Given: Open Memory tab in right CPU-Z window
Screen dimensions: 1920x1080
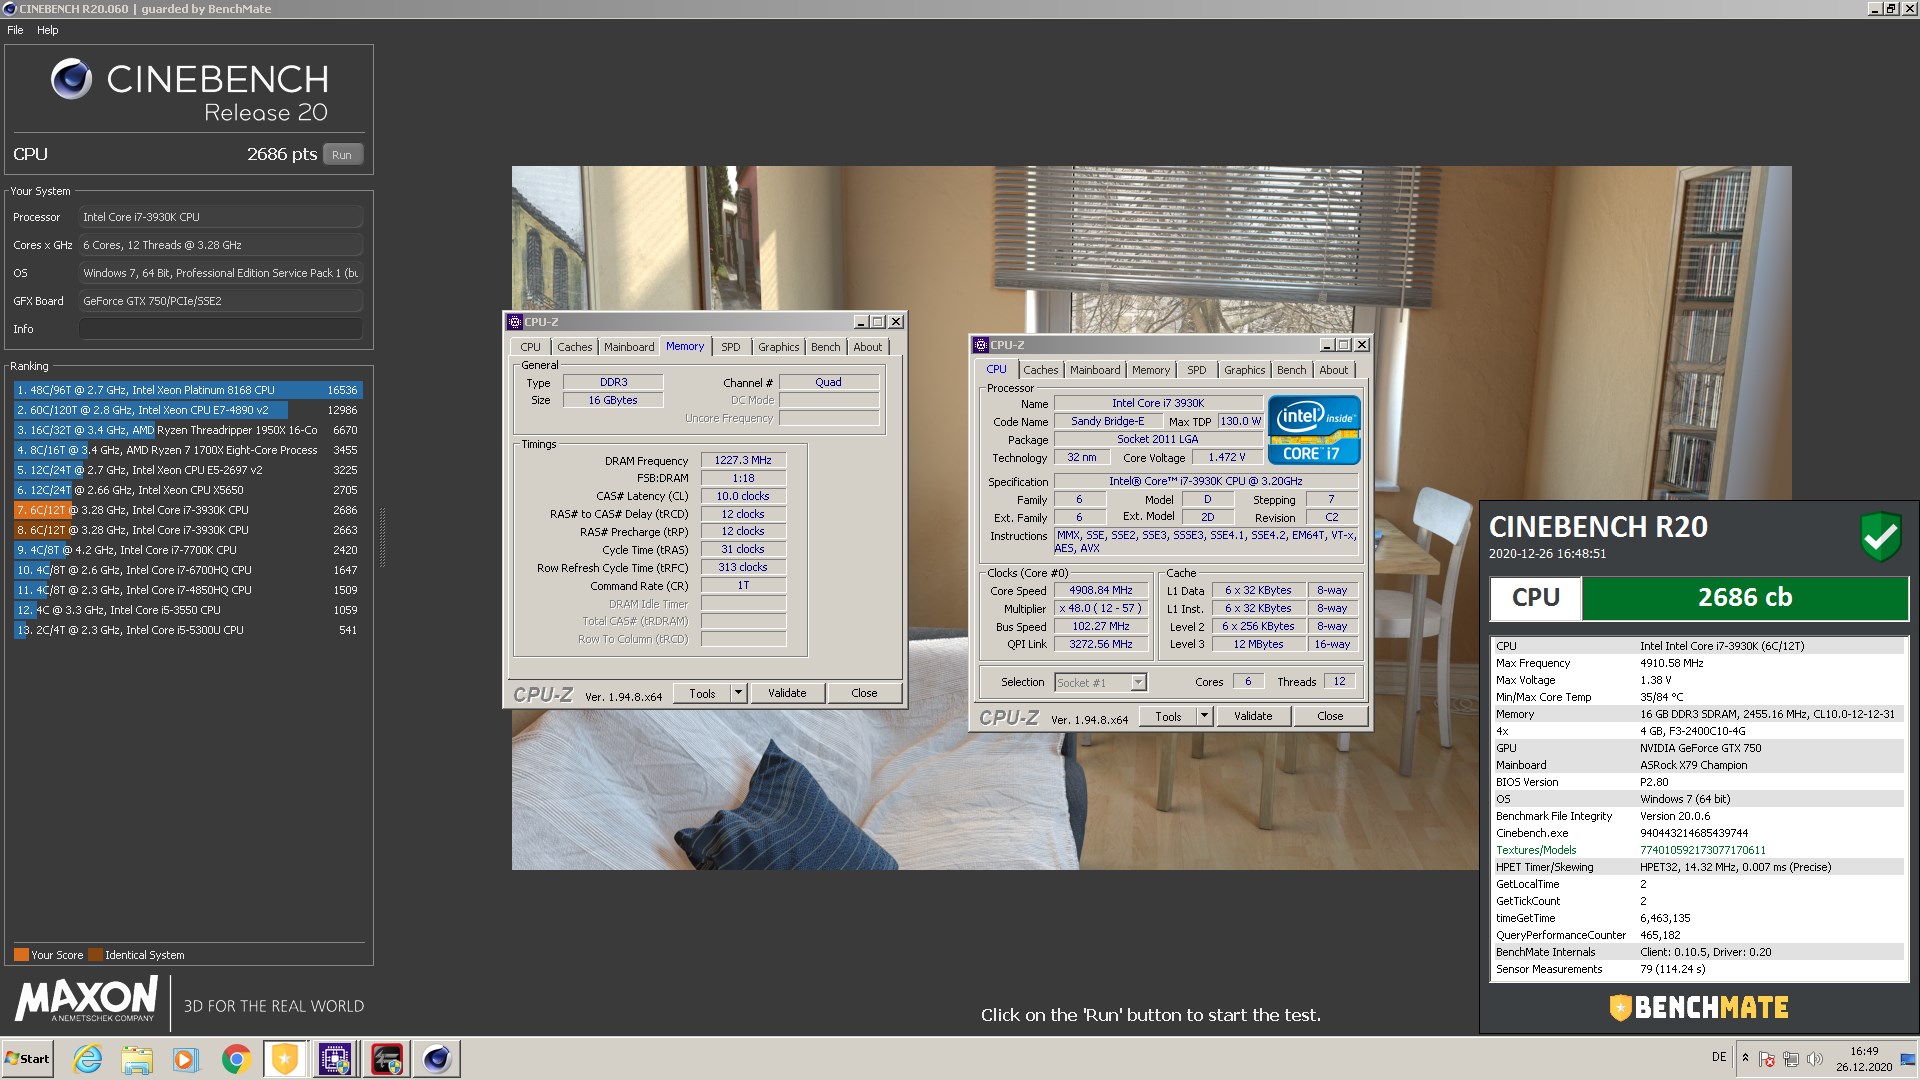Looking at the screenshot, I should click(x=1150, y=370).
